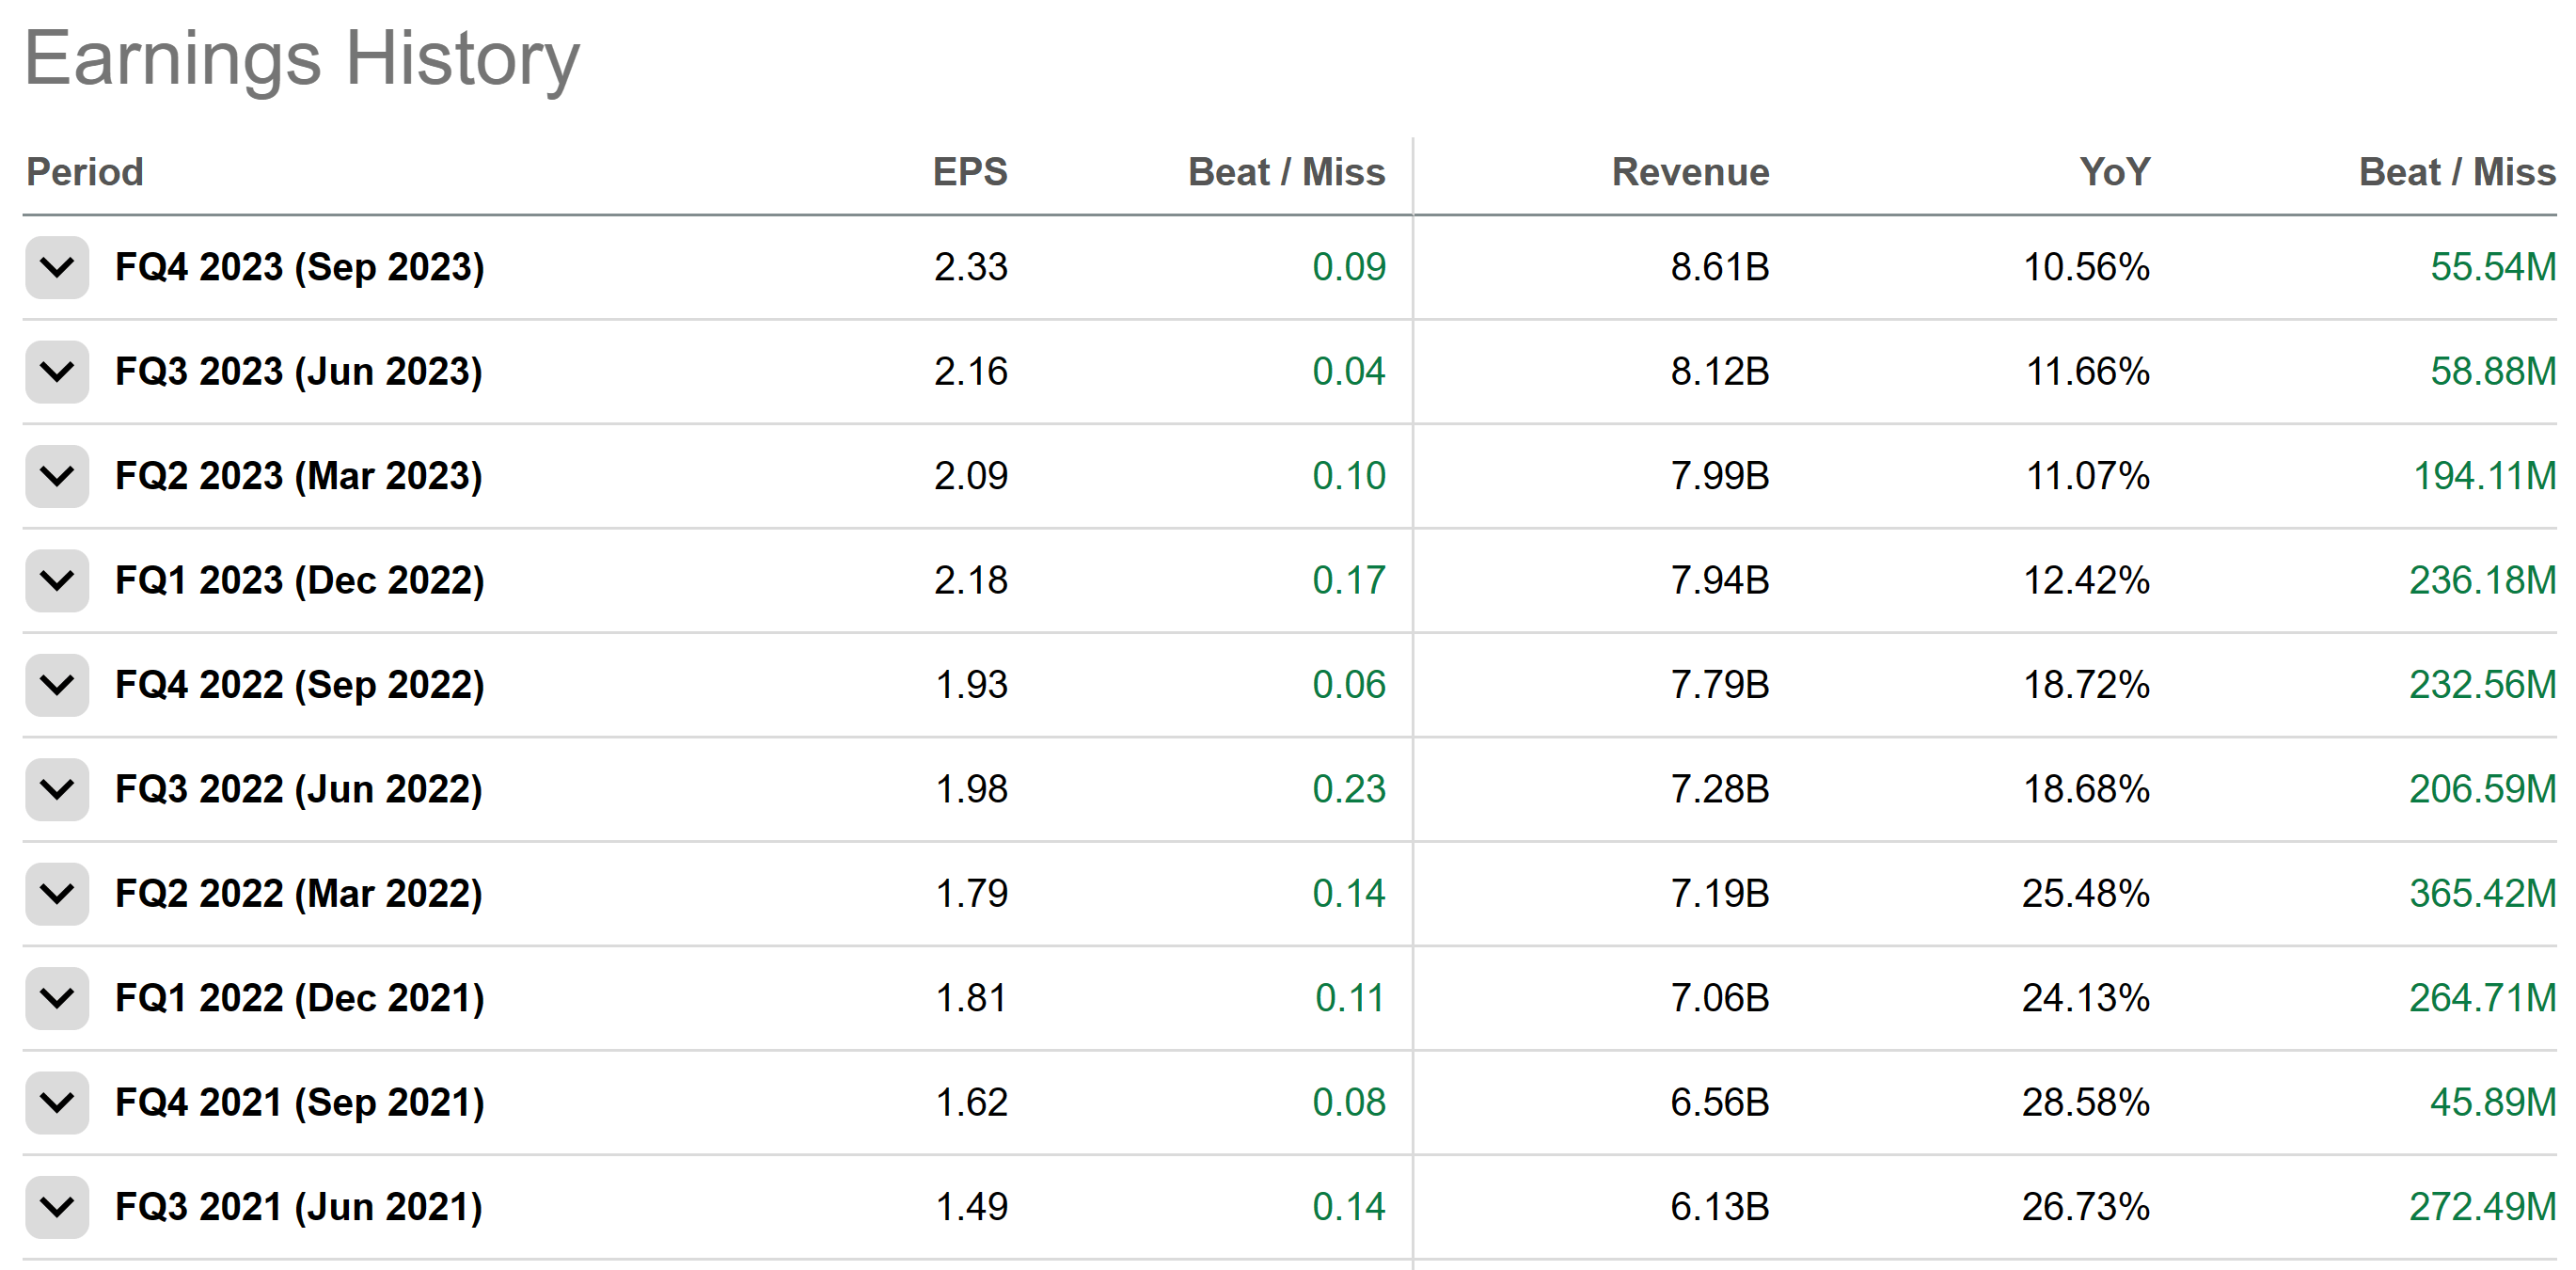Click the YoY column header
Image resolution: width=2576 pixels, height=1270 pixels.
(x=2114, y=172)
